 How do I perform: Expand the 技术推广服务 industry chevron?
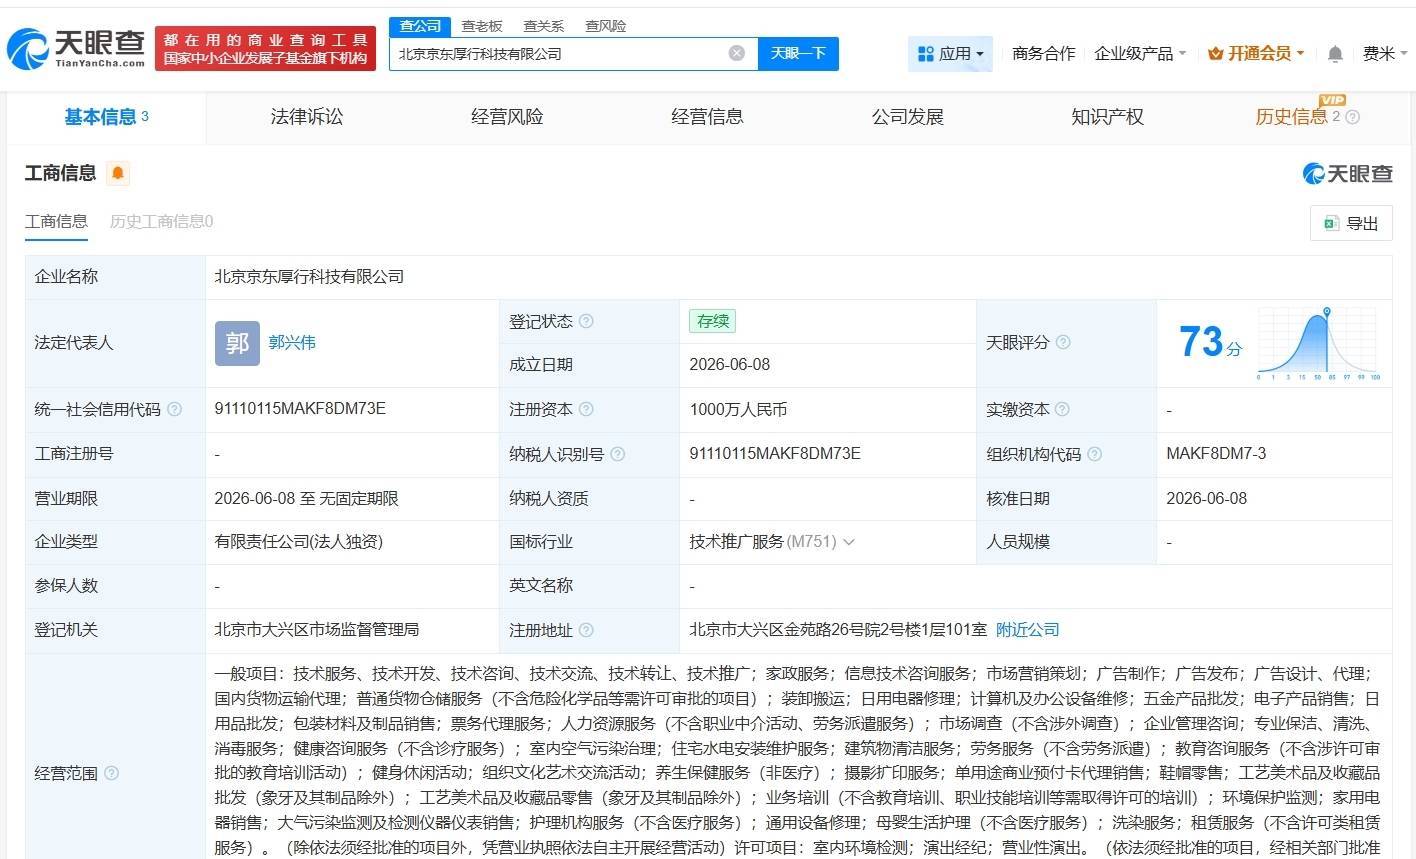(x=849, y=542)
